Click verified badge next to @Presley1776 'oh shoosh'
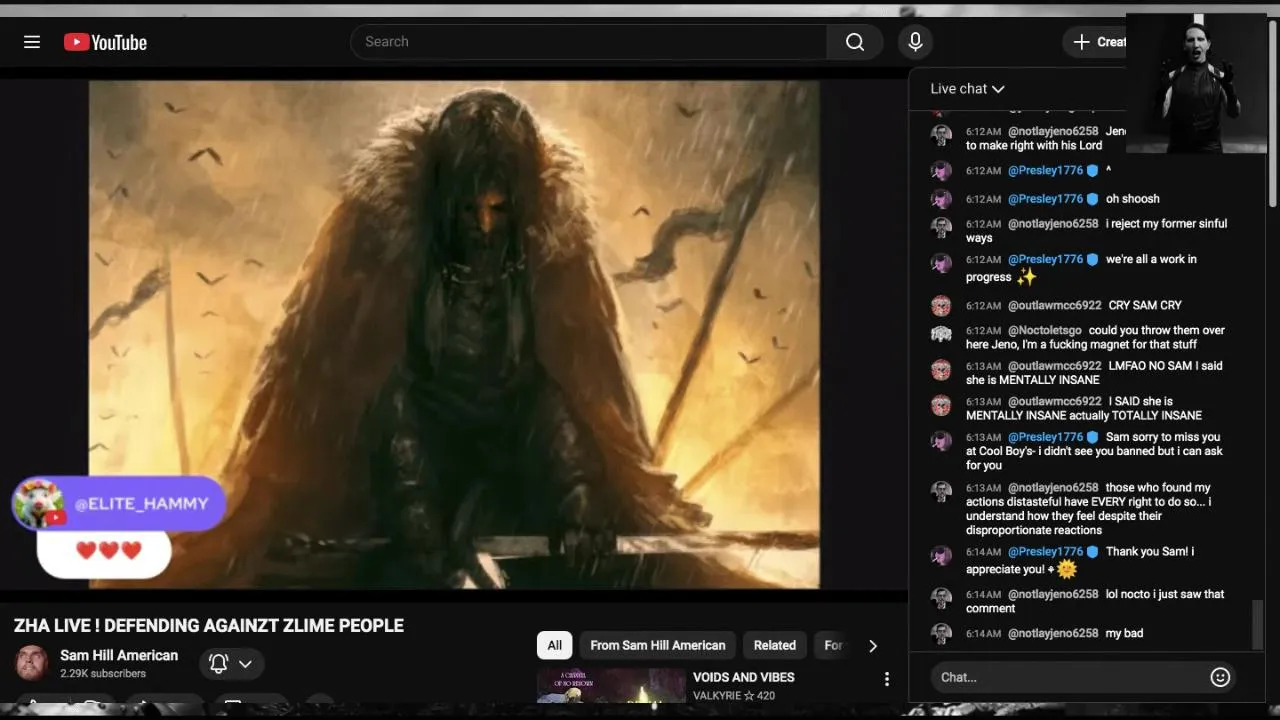The image size is (1280, 720). point(1092,199)
